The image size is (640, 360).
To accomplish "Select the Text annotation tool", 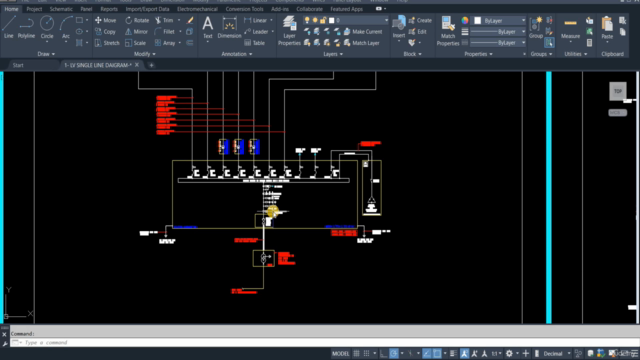I will pyautogui.click(x=208, y=27).
